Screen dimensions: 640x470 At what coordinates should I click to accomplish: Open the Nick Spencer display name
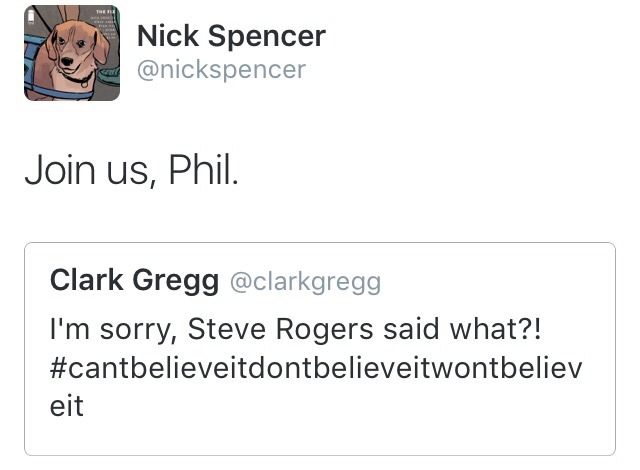tap(230, 37)
